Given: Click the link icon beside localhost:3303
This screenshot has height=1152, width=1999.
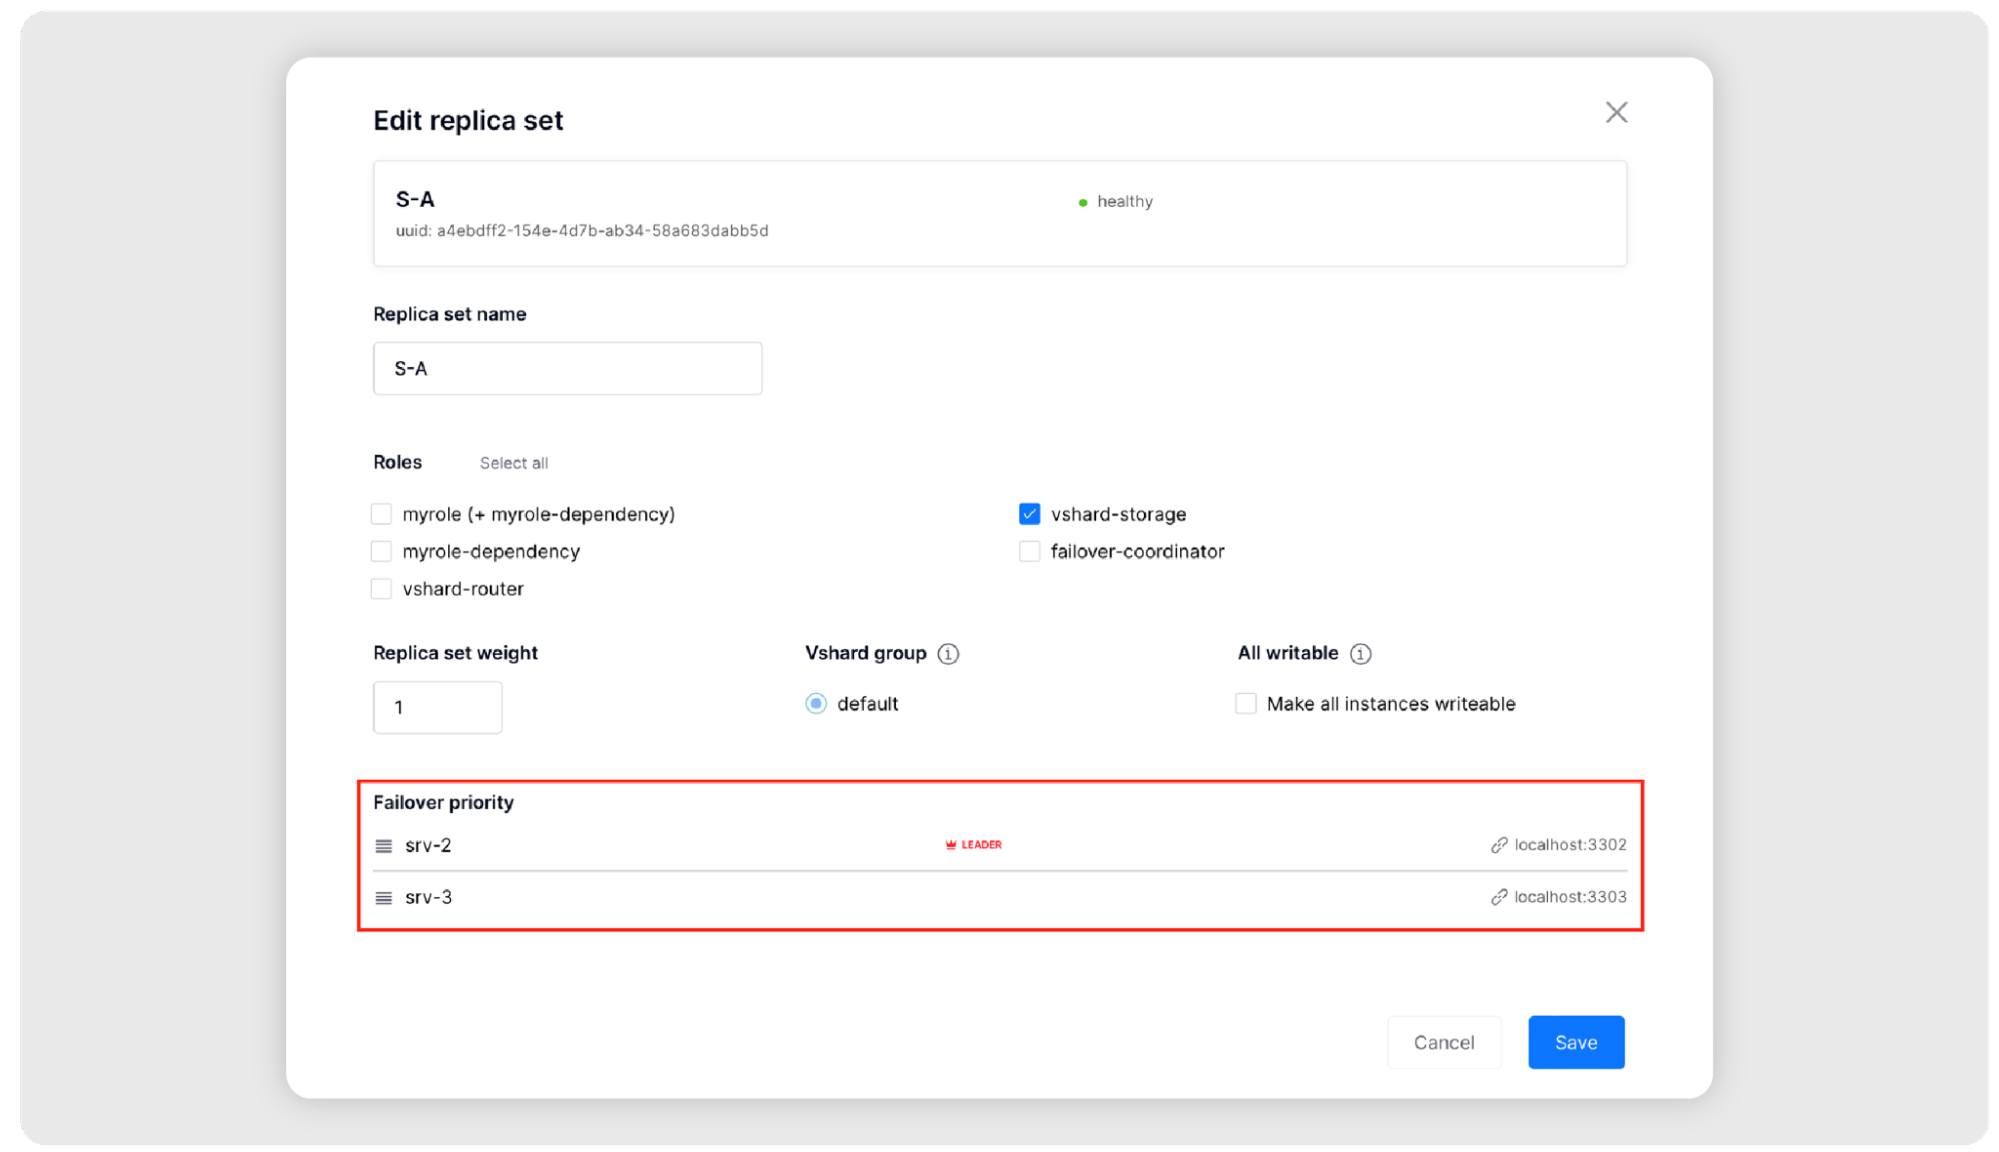Looking at the screenshot, I should [x=1499, y=897].
